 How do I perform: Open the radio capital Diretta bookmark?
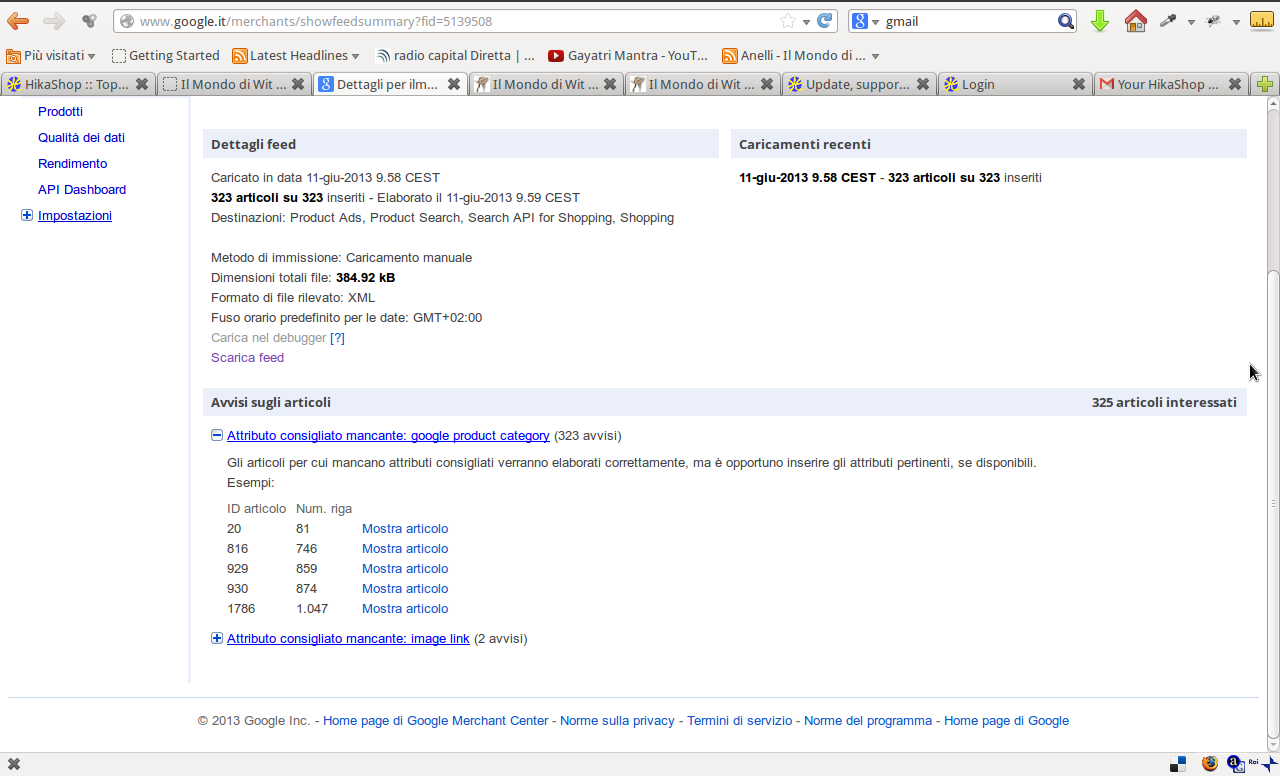tap(455, 56)
